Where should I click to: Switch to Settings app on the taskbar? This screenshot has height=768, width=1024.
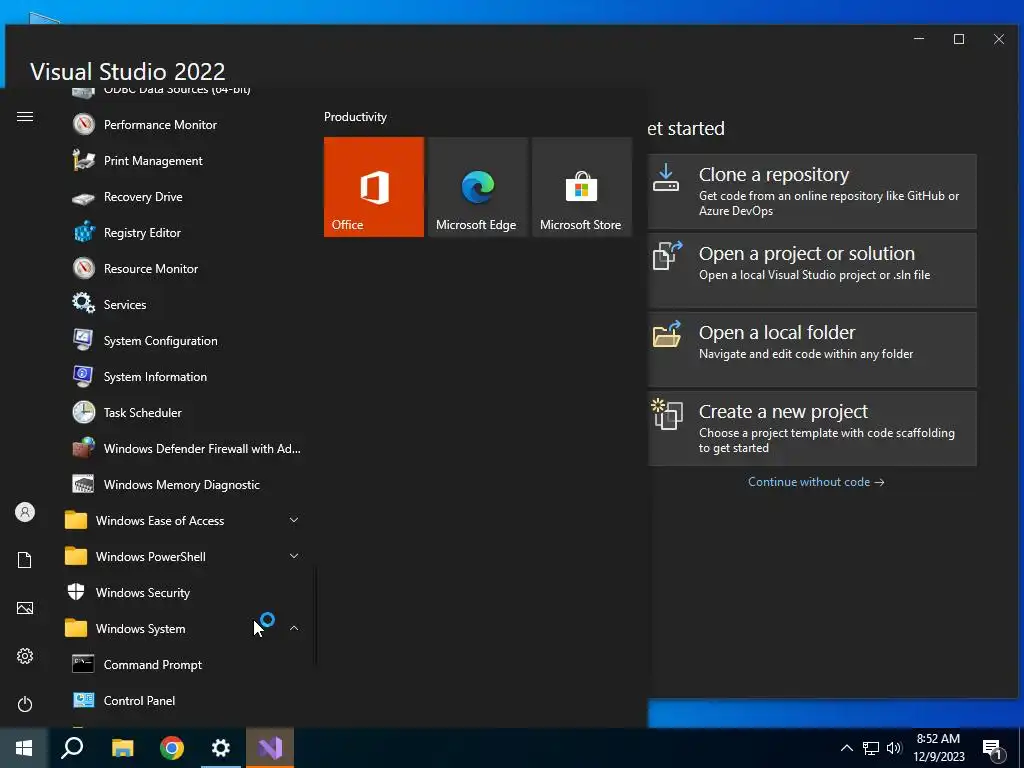click(221, 748)
